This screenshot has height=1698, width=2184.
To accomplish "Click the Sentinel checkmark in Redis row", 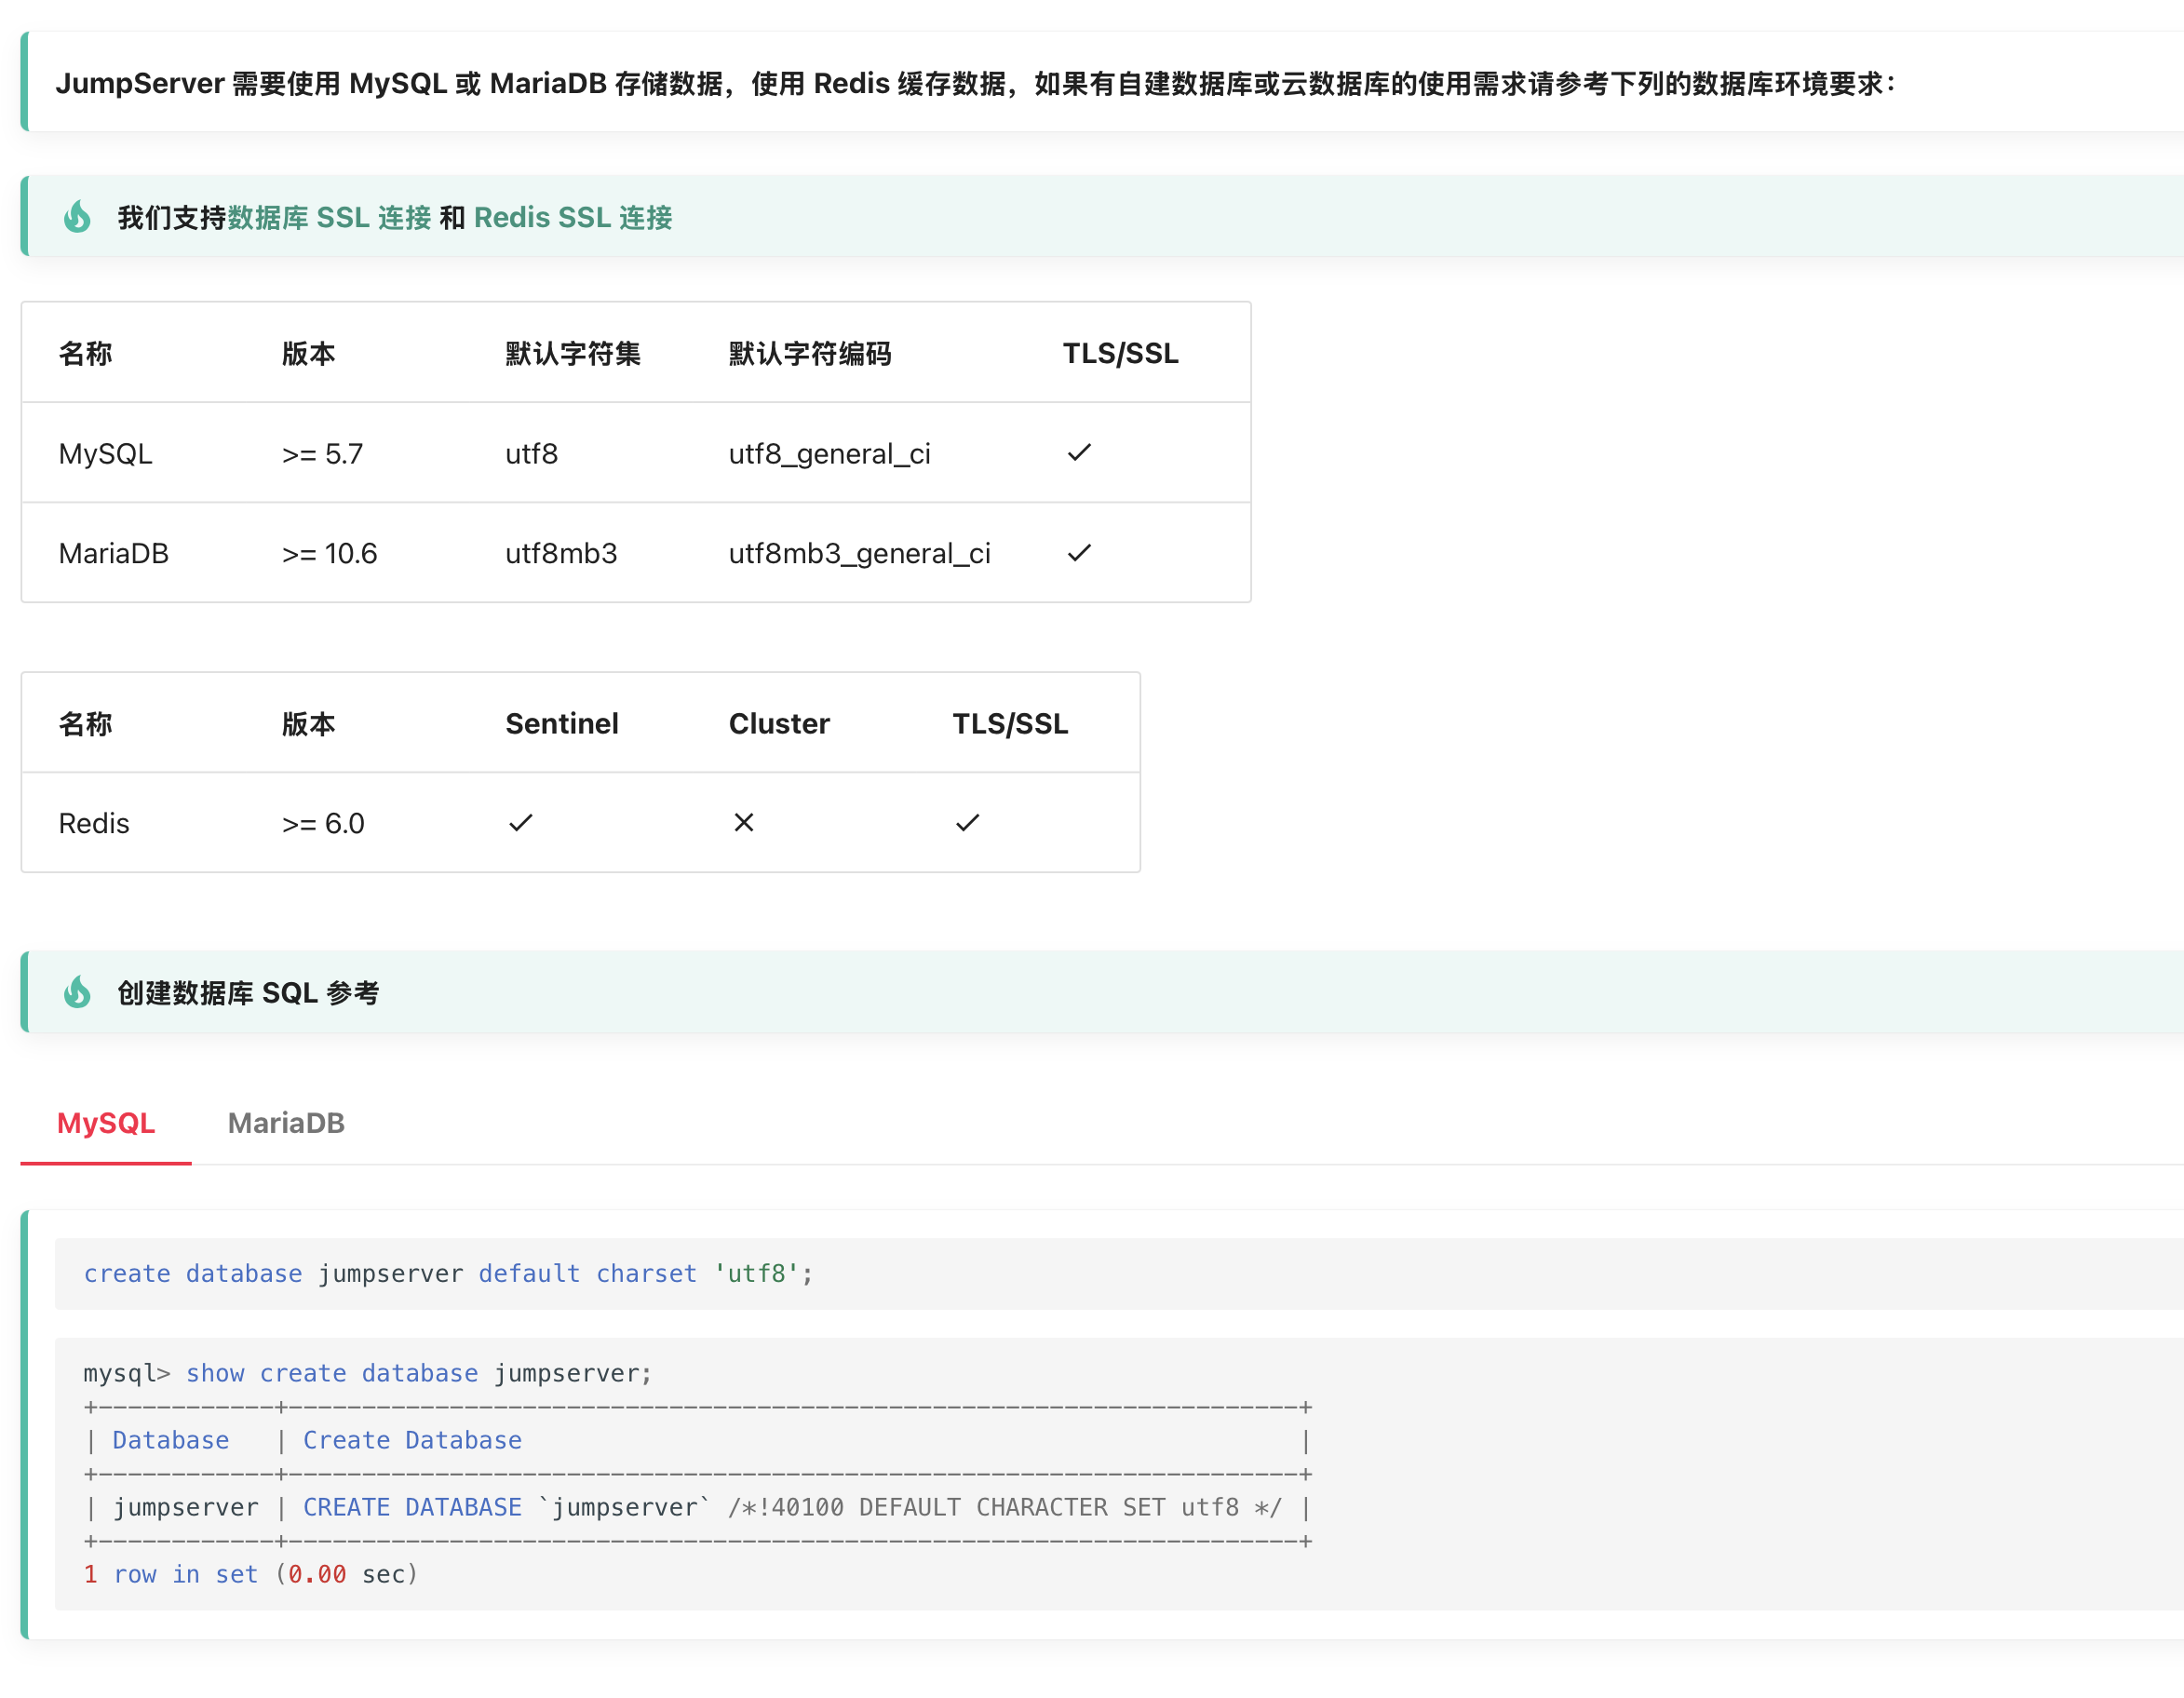I will click(x=520, y=823).
